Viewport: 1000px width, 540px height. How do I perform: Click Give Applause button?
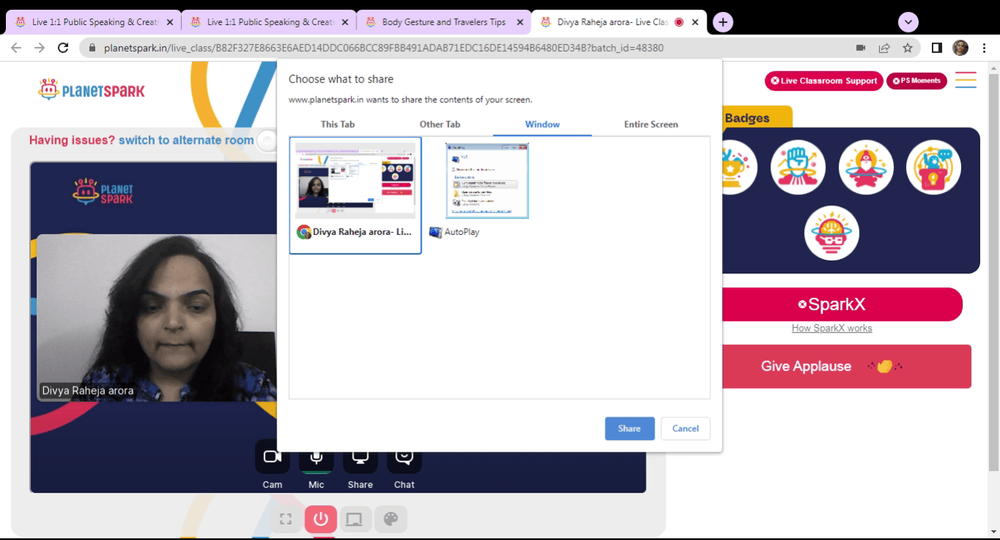tap(847, 367)
